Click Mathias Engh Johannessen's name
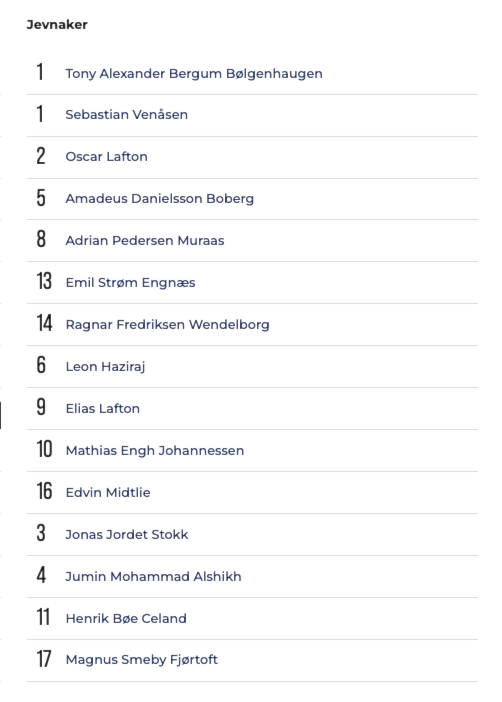This screenshot has height=702, width=502. tap(154, 450)
